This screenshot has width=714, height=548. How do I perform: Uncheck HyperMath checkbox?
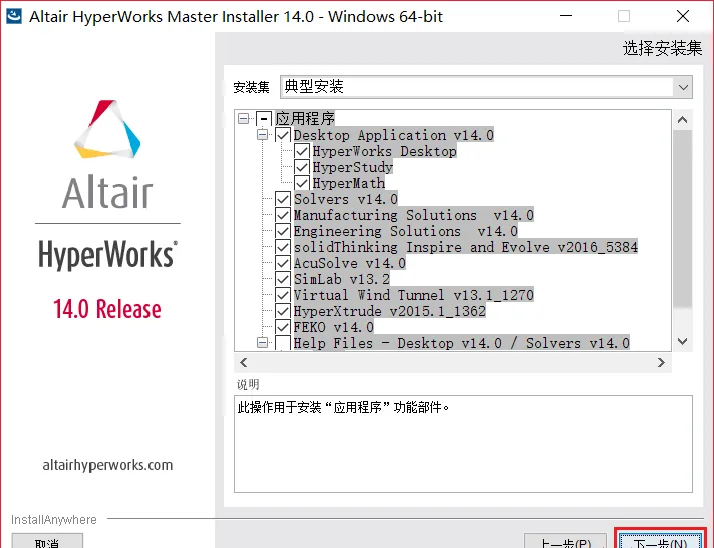pos(302,183)
